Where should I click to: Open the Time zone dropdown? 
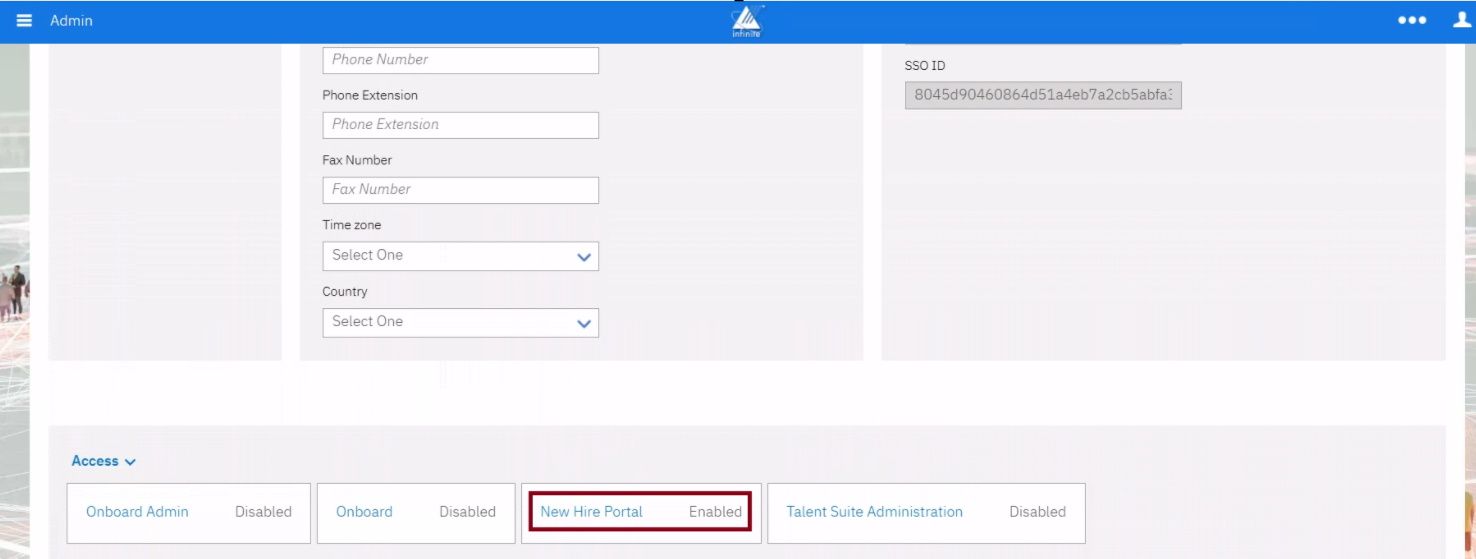(x=460, y=256)
